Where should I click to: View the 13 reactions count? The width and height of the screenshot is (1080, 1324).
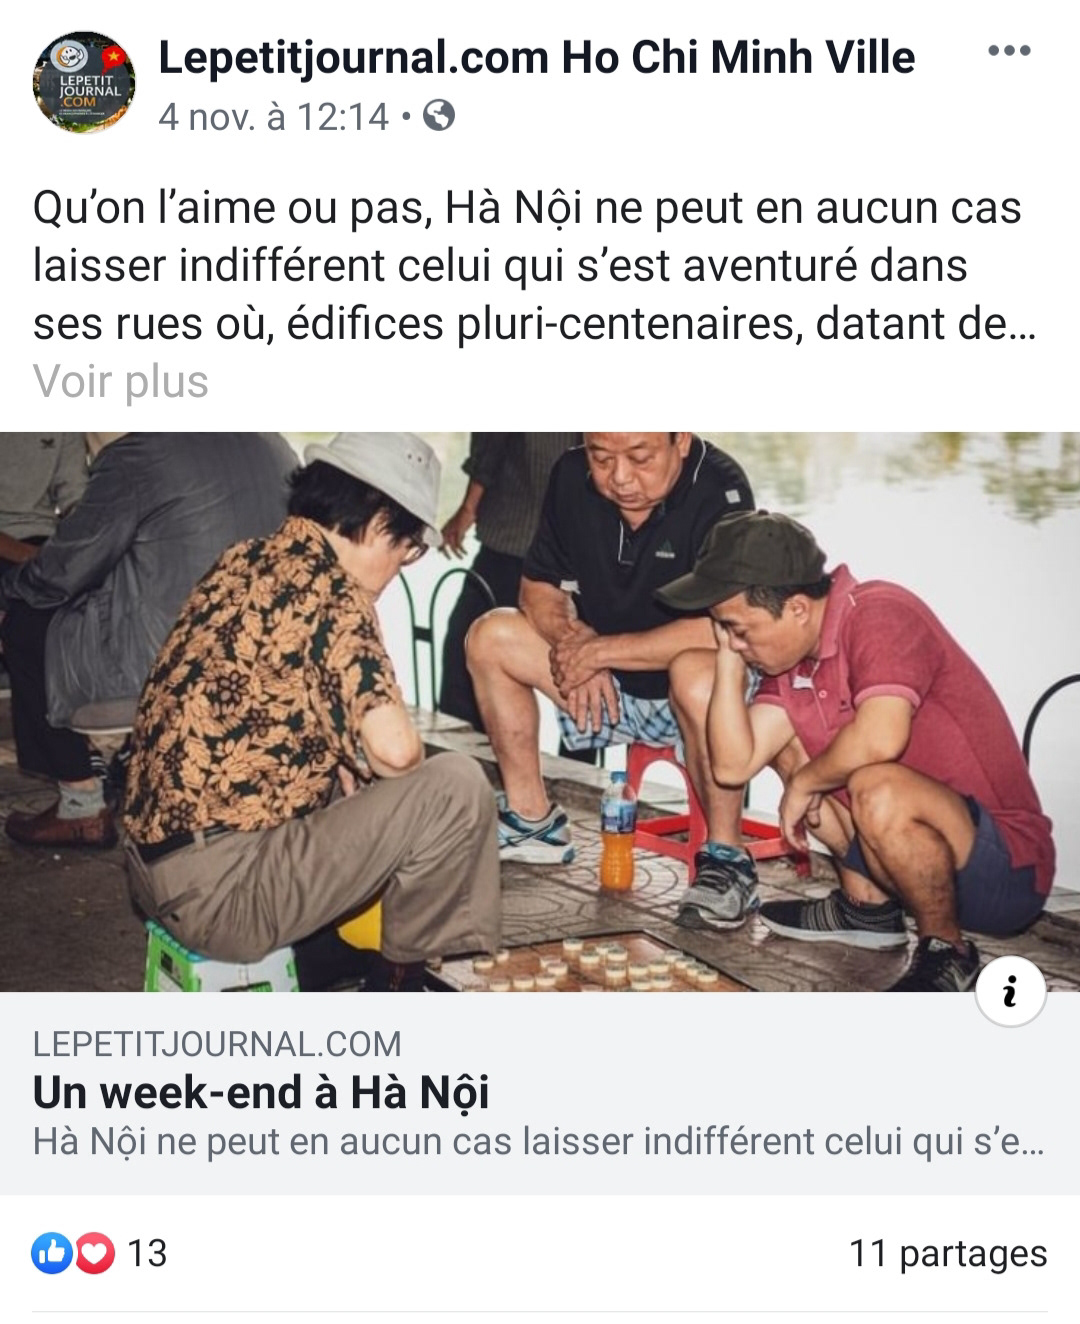point(147,1253)
